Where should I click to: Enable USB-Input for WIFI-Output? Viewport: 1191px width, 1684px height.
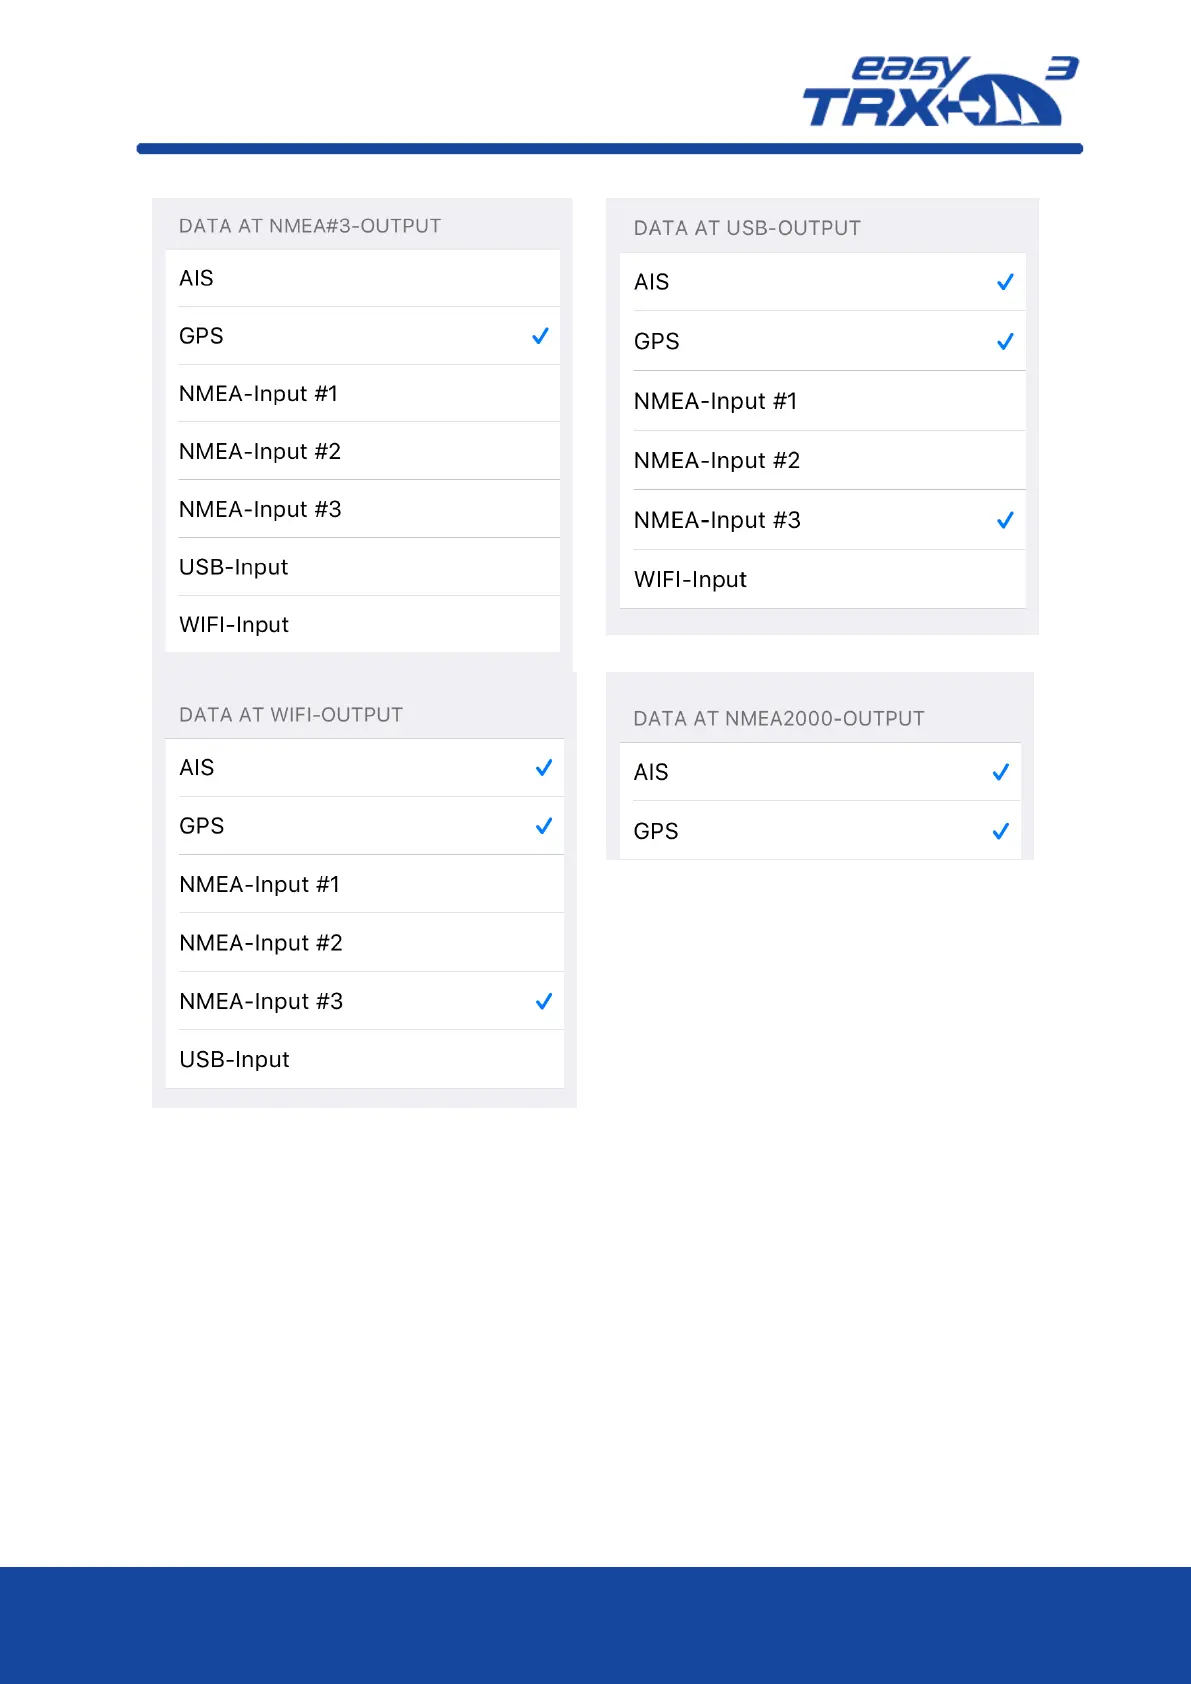(364, 1060)
